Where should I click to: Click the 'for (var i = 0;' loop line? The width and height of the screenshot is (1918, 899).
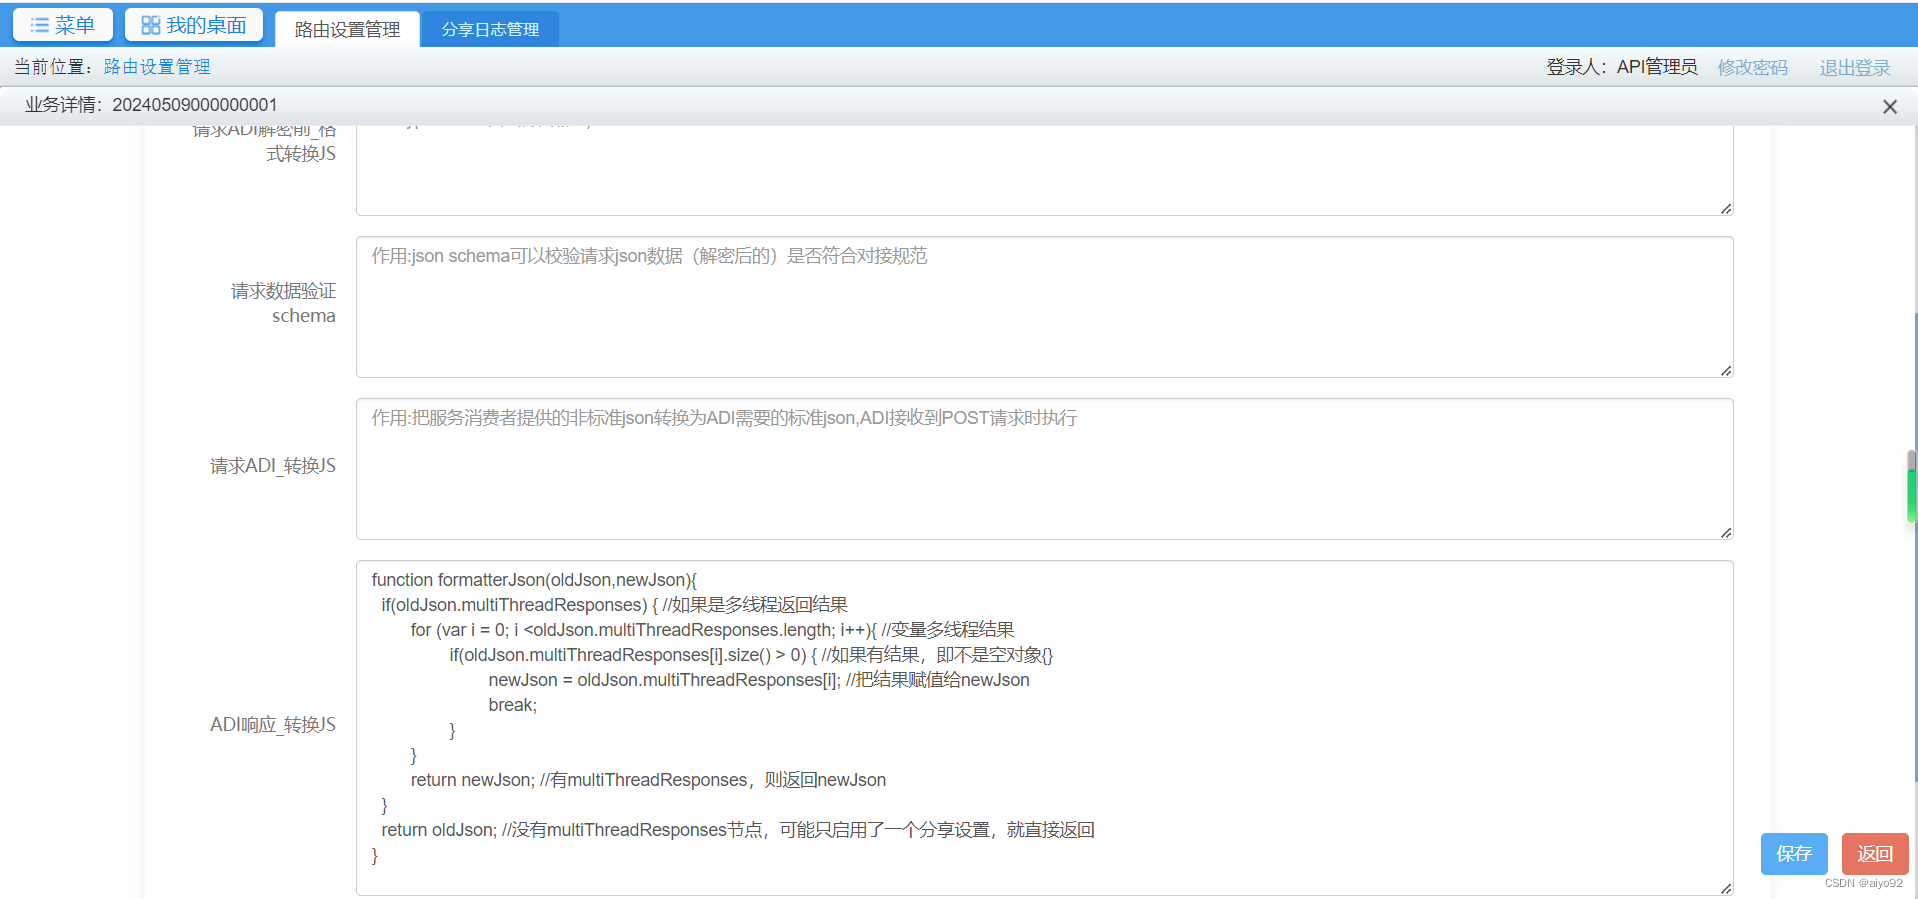click(712, 630)
